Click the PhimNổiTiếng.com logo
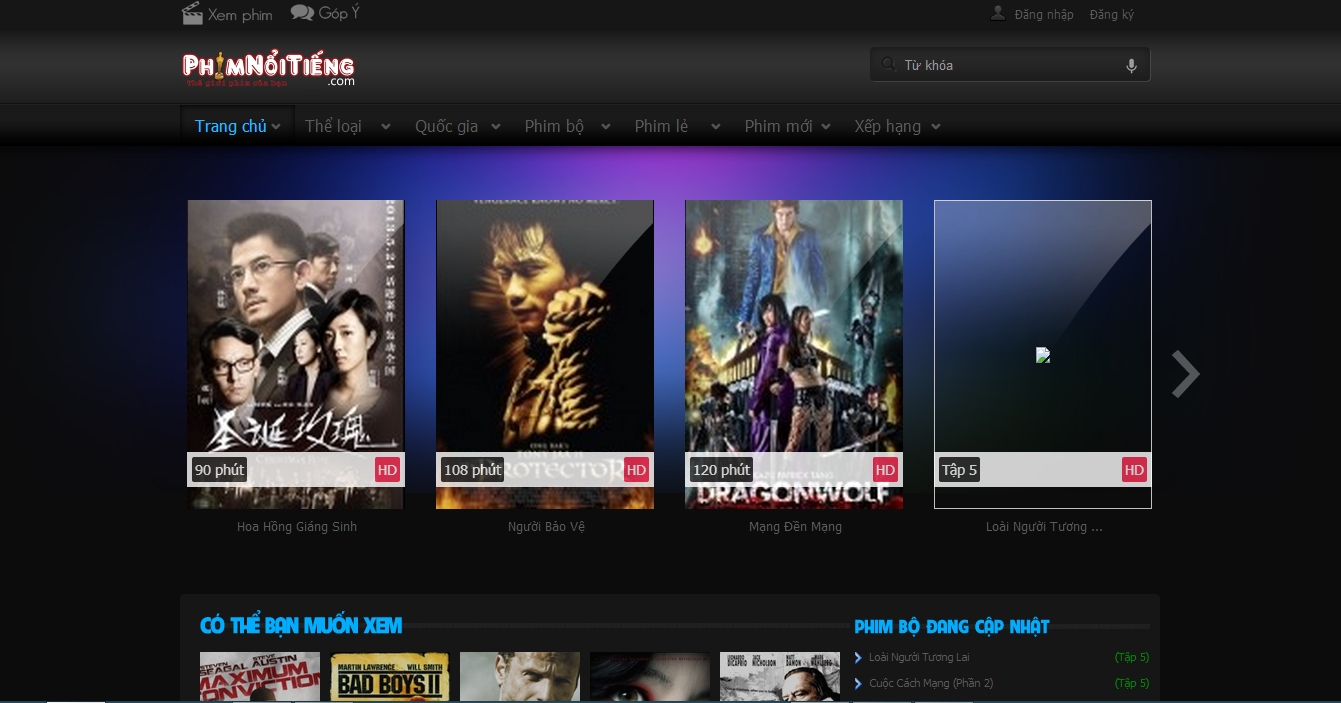This screenshot has height=703, width=1341. (268, 69)
